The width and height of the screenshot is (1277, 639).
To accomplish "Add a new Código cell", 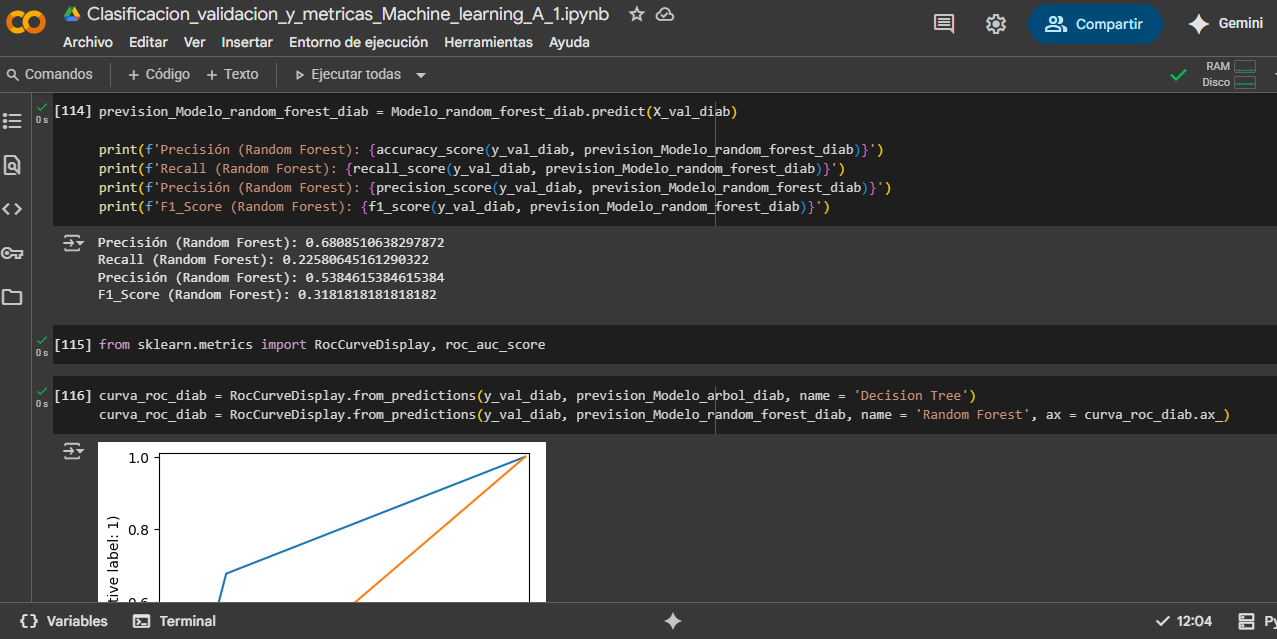I will pos(159,74).
